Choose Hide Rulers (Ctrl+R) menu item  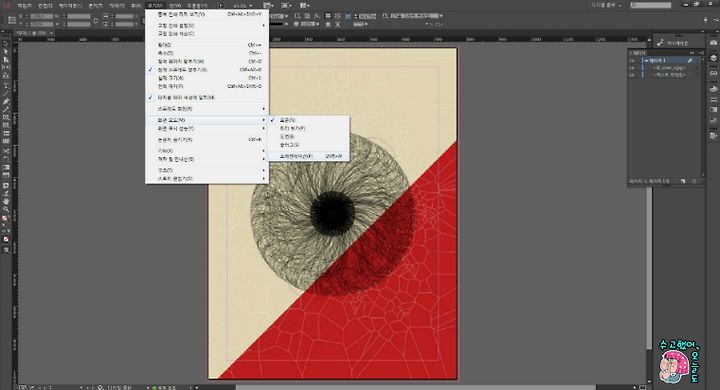(x=207, y=140)
